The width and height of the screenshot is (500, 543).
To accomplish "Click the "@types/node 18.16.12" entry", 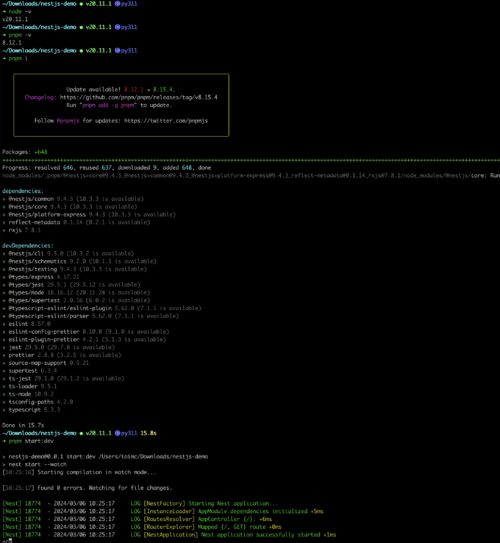I will 76,293.
